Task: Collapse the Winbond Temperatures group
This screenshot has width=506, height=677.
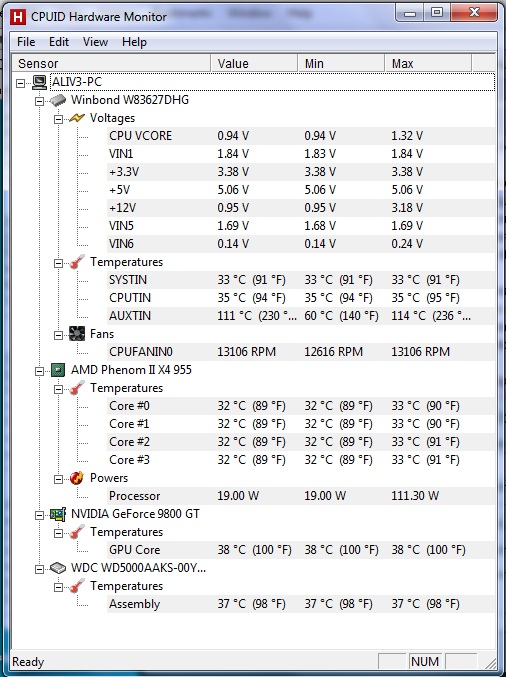Action: tap(58, 263)
